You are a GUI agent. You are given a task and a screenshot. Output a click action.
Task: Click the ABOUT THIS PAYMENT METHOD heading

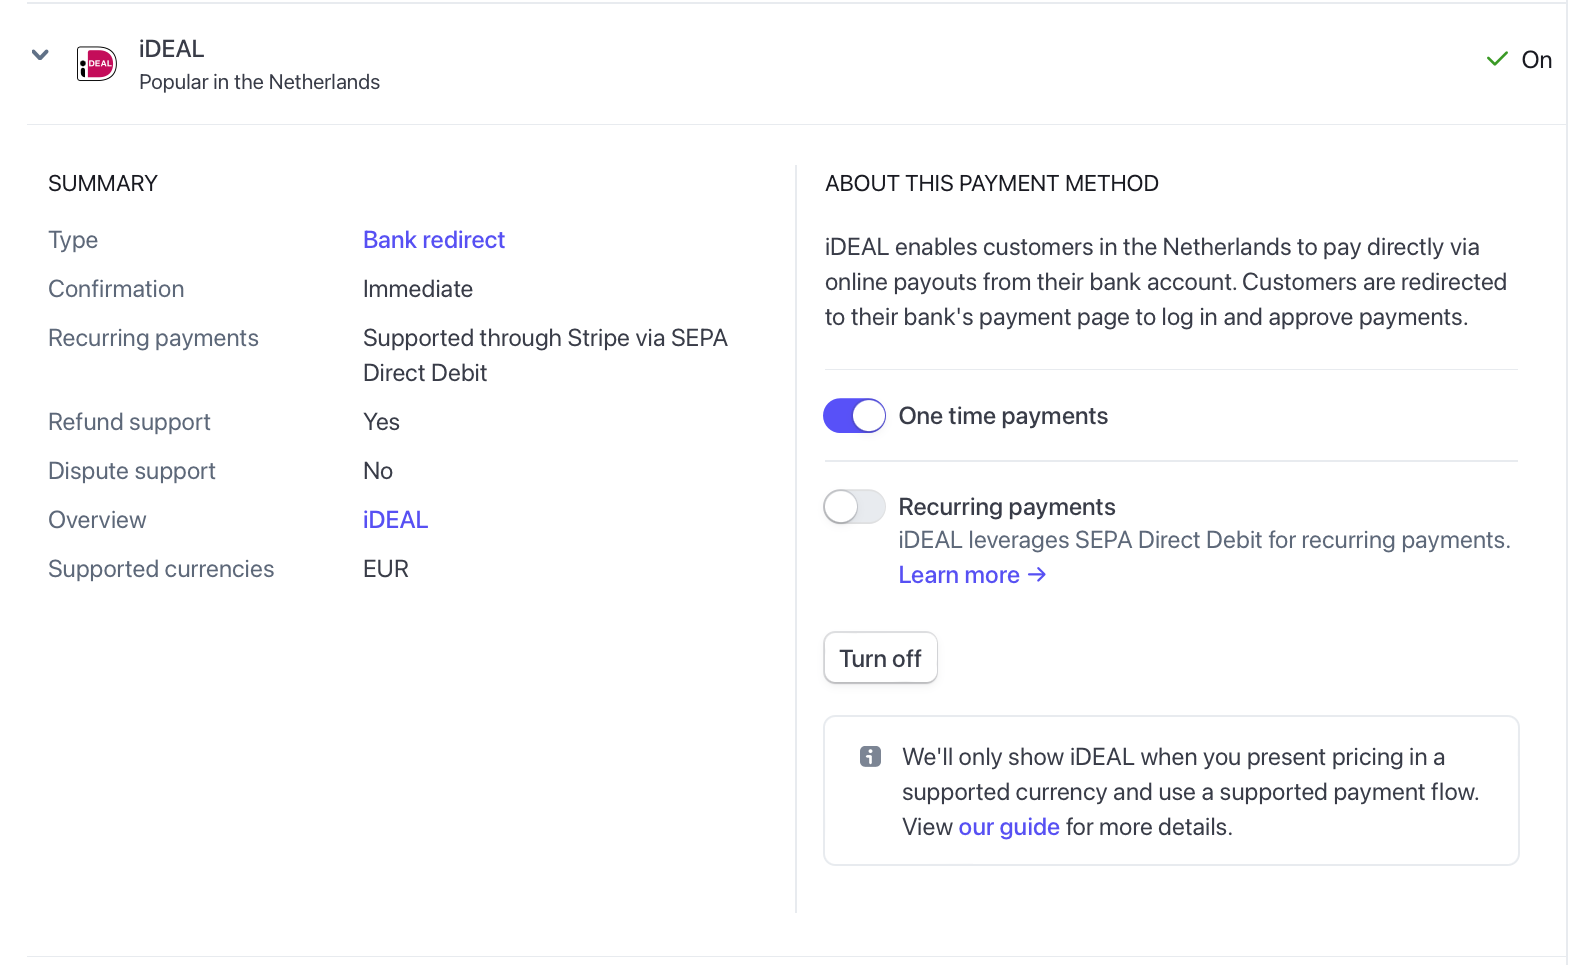(991, 184)
